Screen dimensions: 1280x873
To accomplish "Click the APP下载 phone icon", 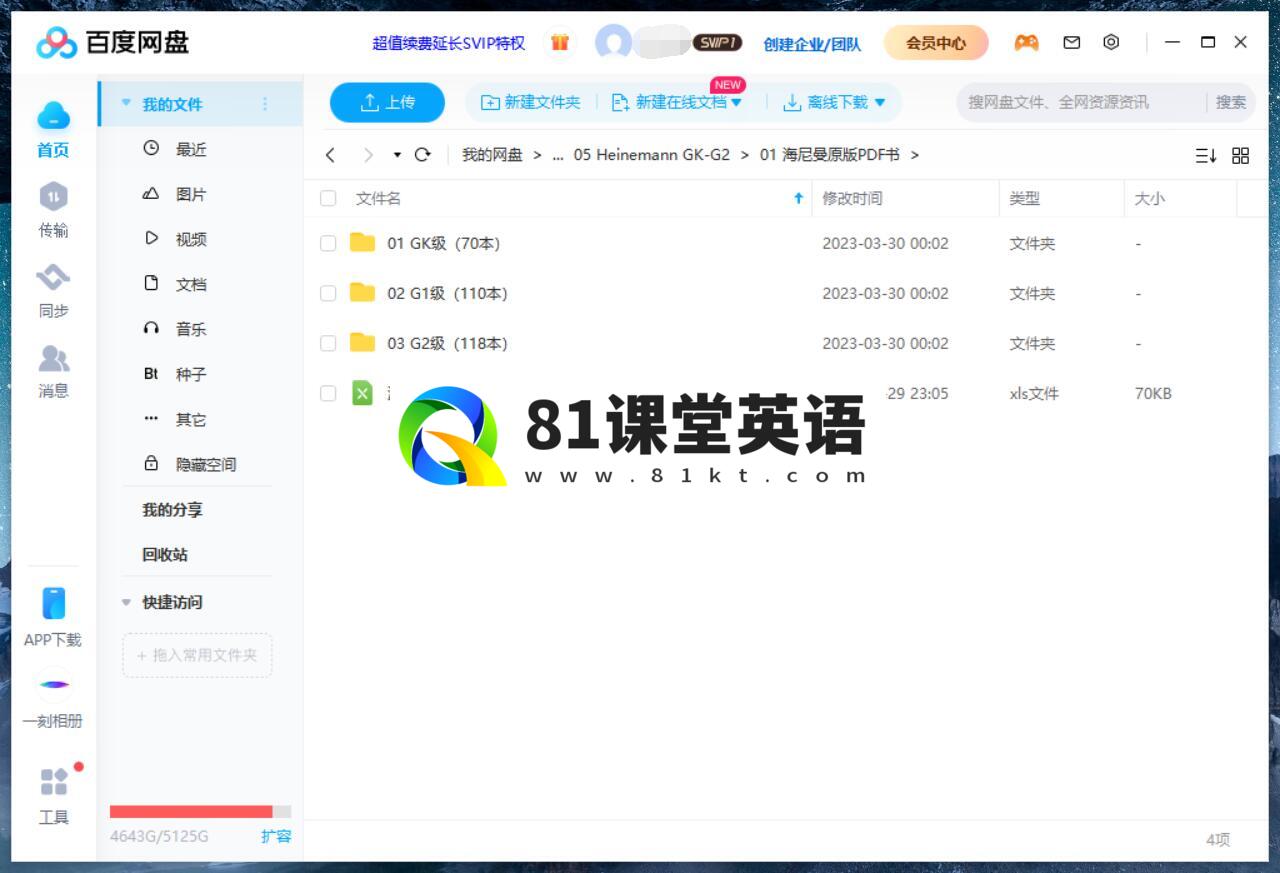I will point(53,603).
